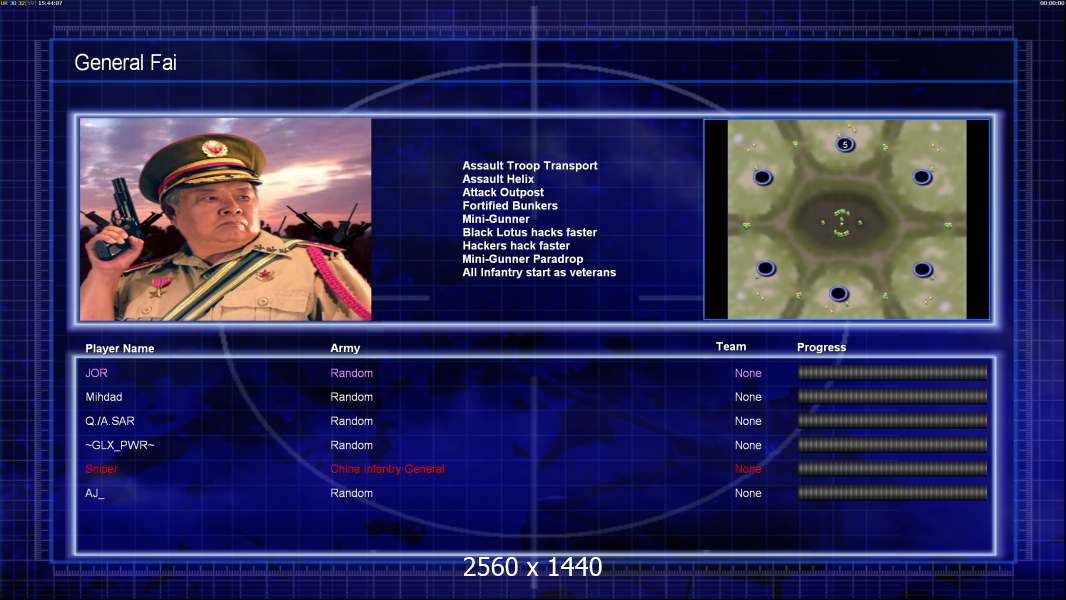Select the upper-left start position on minimap
The width and height of the screenshot is (1066, 600).
(763, 177)
